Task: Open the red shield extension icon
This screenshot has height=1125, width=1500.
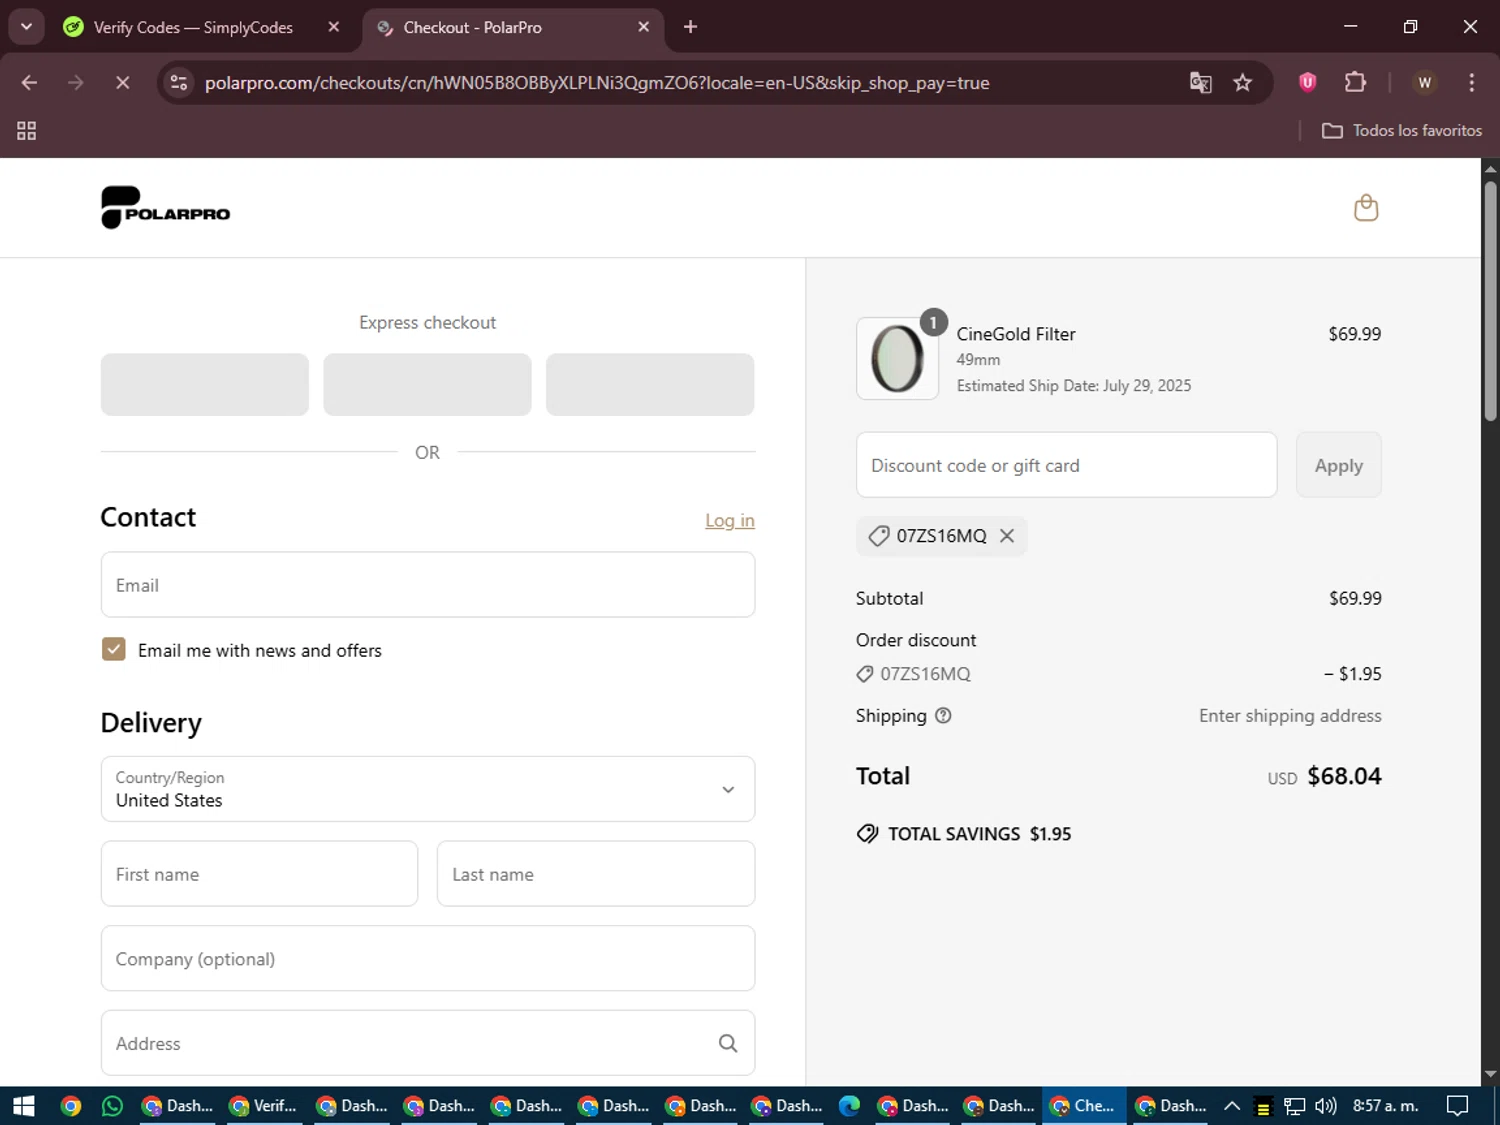Action: point(1307,82)
